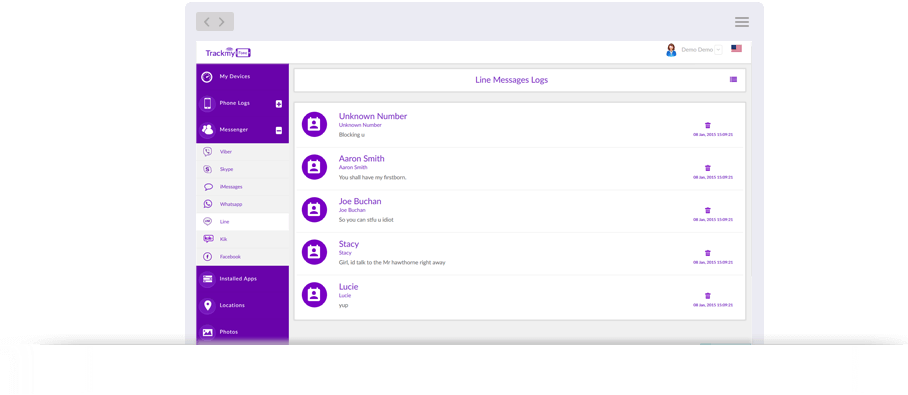Screen dimensions: 908x395
Task: Click the Trackmy Fone logo
Action: (x=228, y=53)
